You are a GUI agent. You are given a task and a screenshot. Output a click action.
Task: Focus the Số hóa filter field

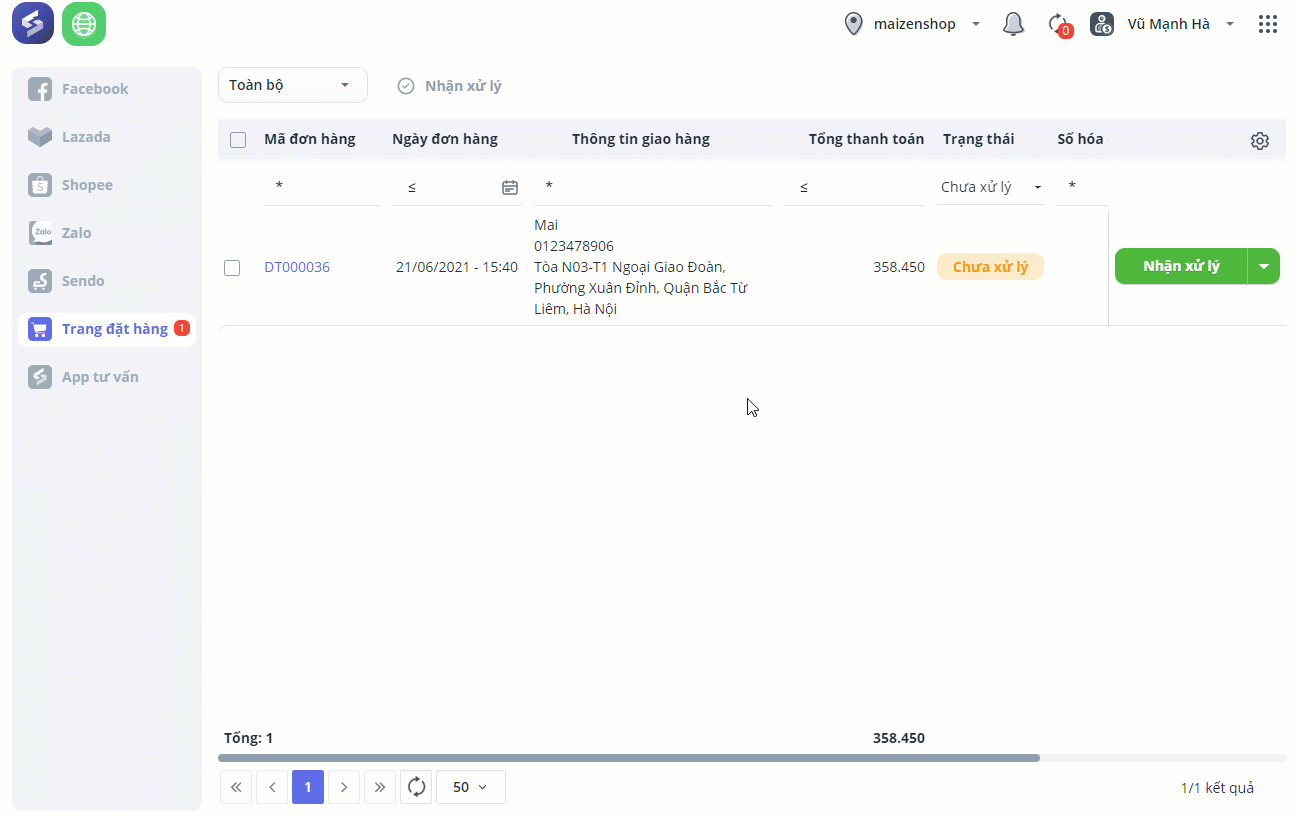tap(1082, 187)
